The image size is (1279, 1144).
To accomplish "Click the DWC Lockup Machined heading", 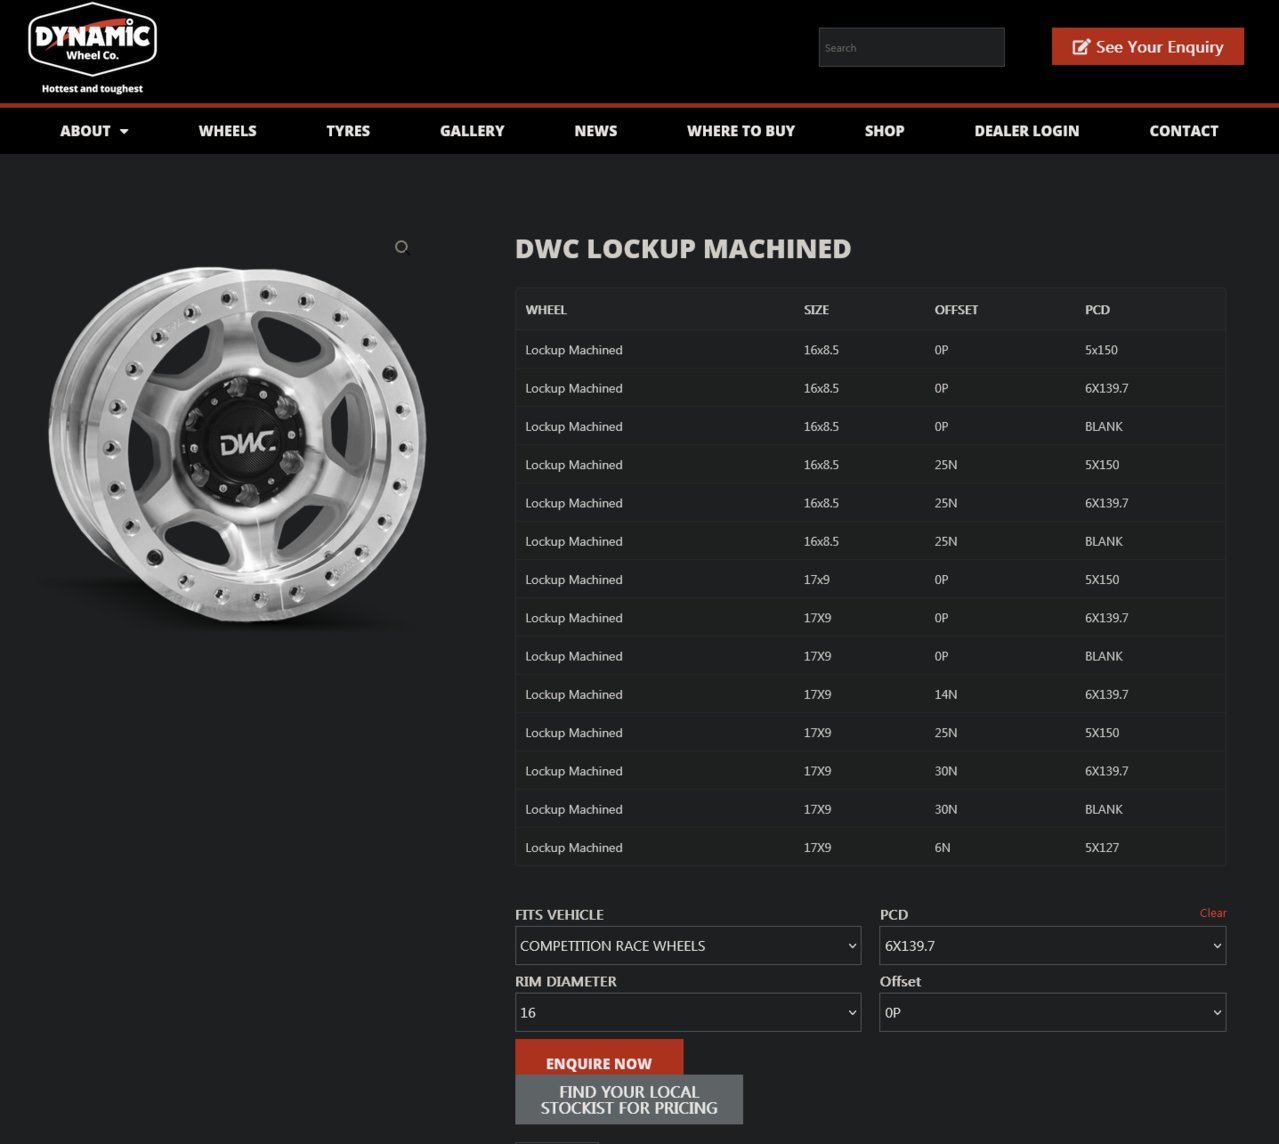I will coord(683,249).
